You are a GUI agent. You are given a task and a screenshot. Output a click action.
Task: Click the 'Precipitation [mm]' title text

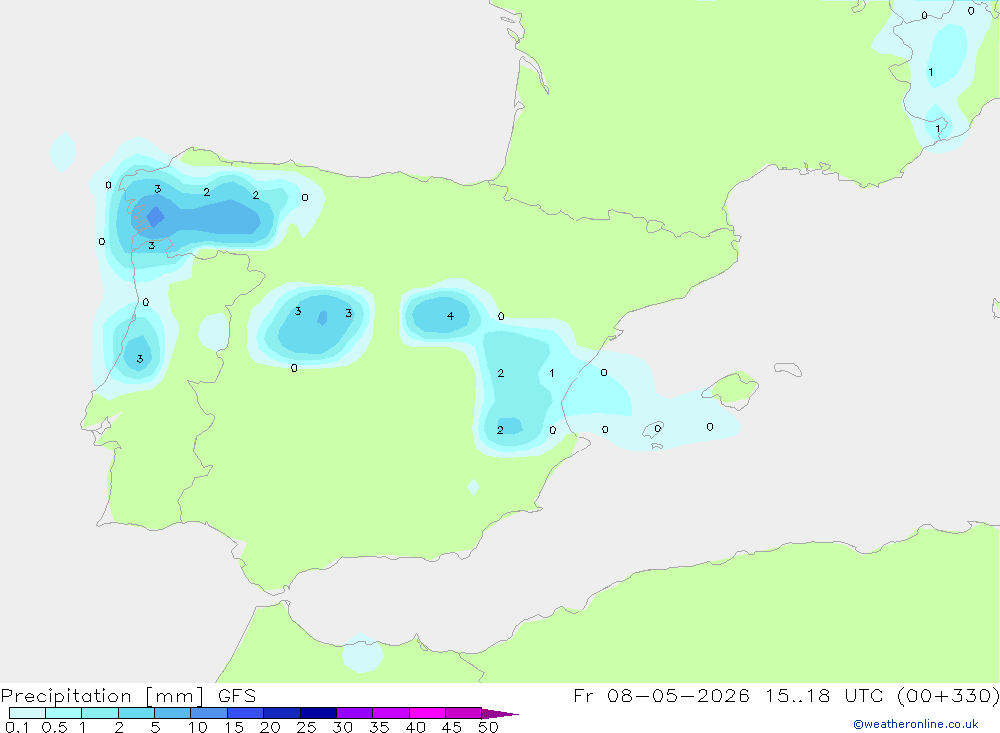click(x=103, y=696)
